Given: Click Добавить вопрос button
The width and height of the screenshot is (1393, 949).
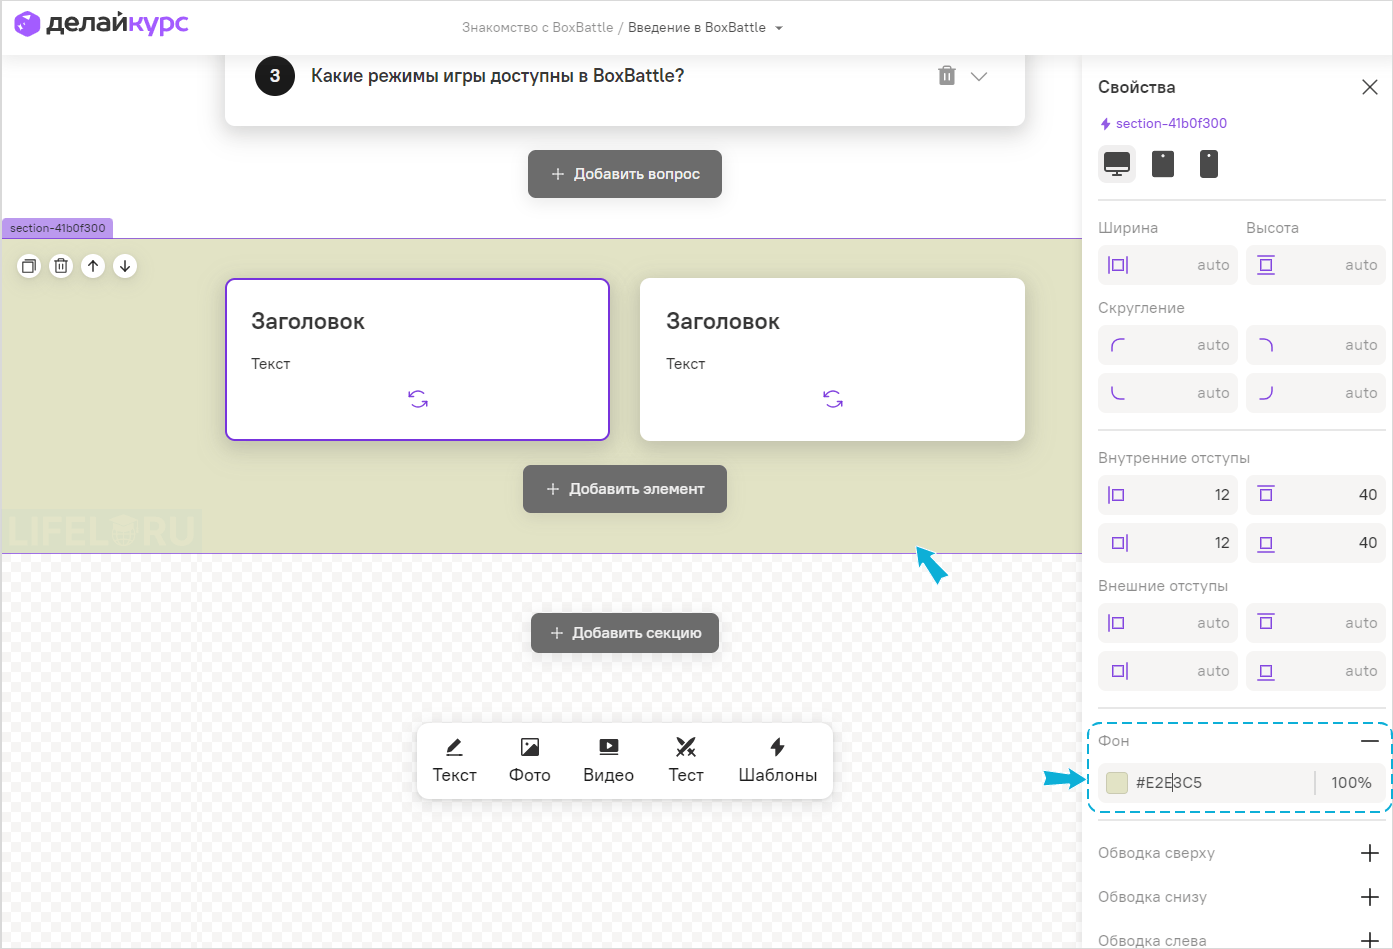Looking at the screenshot, I should click(625, 174).
